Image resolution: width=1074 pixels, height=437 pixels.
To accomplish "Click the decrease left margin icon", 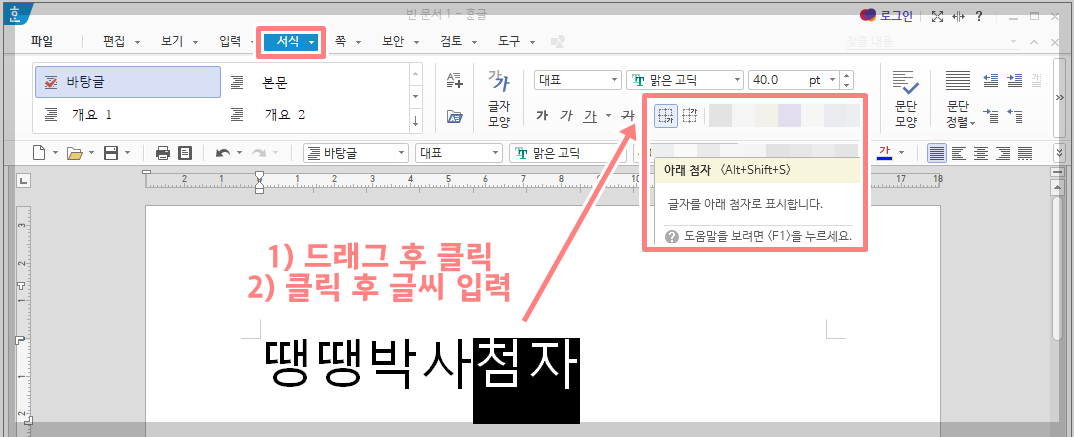I will tap(990, 80).
